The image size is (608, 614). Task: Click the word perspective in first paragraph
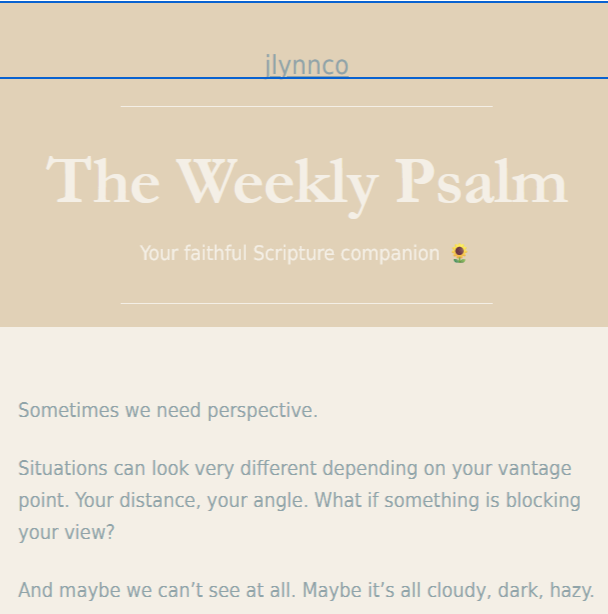pyautogui.click(x=262, y=412)
